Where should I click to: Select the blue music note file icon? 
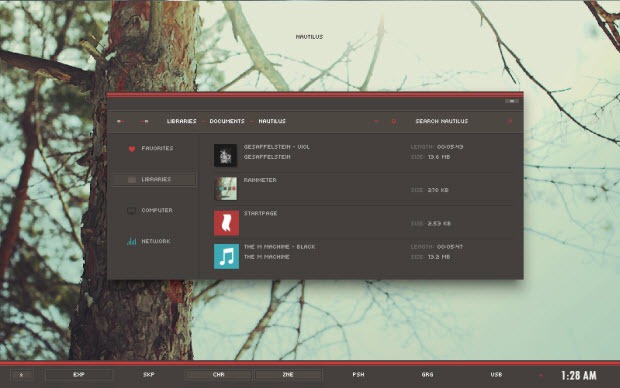point(226,256)
